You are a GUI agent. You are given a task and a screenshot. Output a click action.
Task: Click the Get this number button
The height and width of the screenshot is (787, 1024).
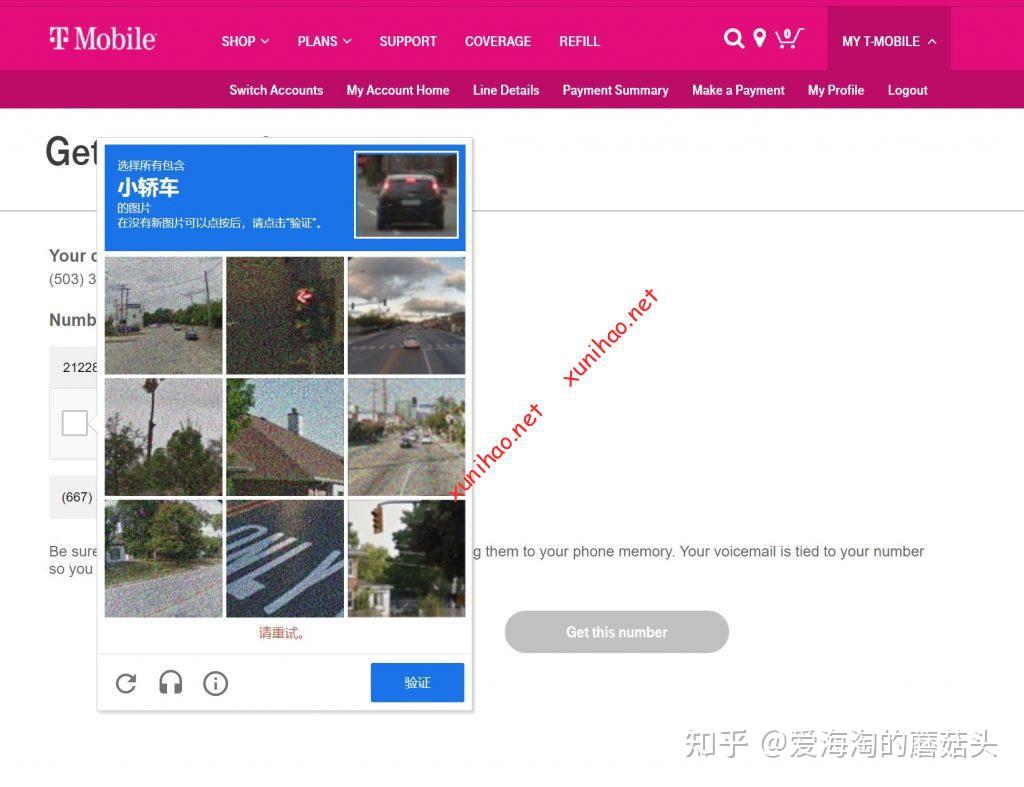pyautogui.click(x=617, y=632)
